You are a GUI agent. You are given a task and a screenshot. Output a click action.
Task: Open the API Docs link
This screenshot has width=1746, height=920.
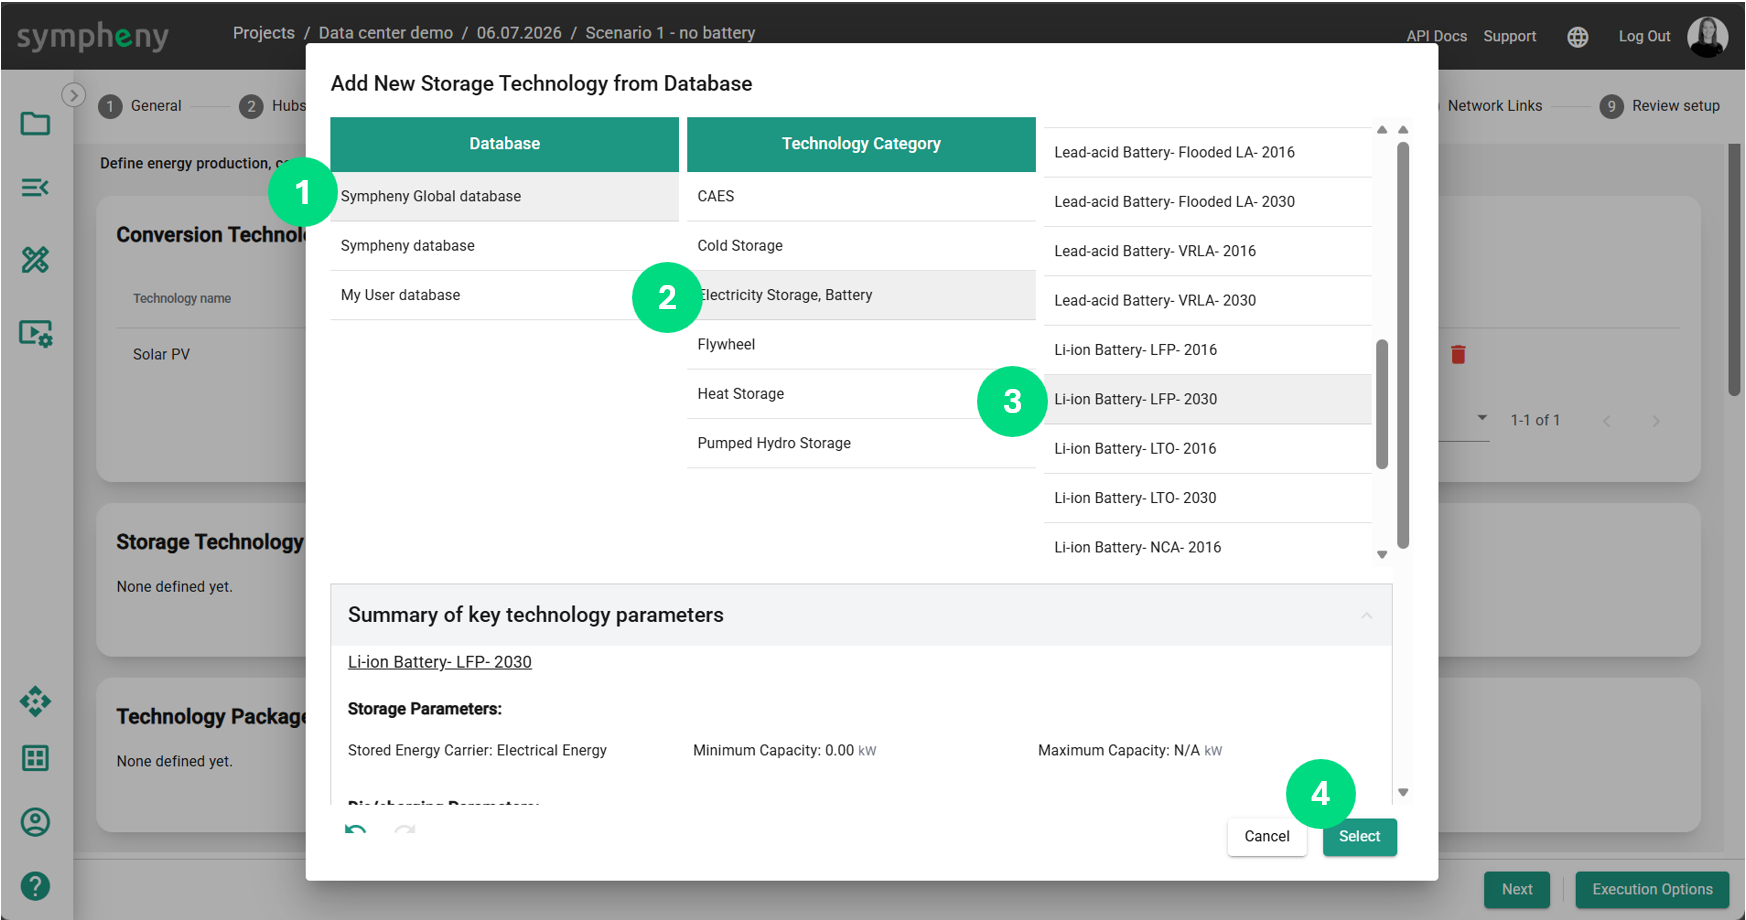[1436, 36]
